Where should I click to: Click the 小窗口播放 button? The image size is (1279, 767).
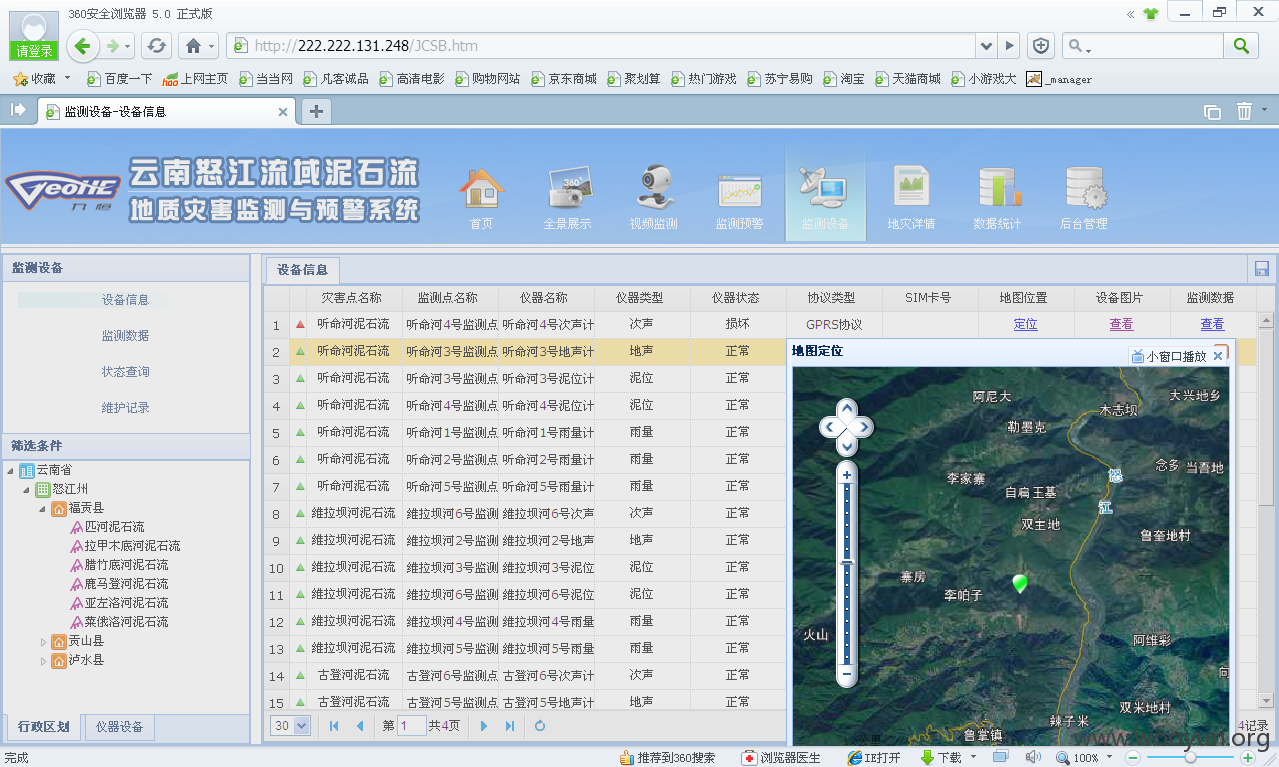pos(1168,356)
